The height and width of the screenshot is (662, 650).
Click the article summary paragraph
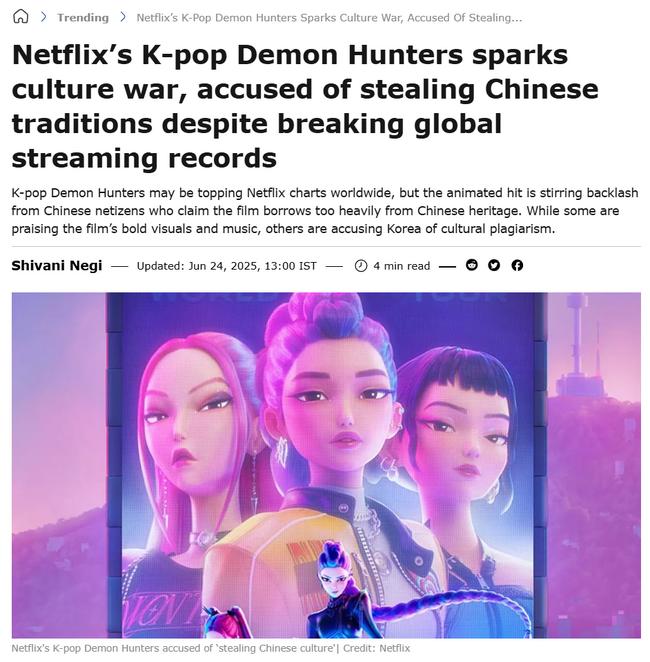pos(325,211)
